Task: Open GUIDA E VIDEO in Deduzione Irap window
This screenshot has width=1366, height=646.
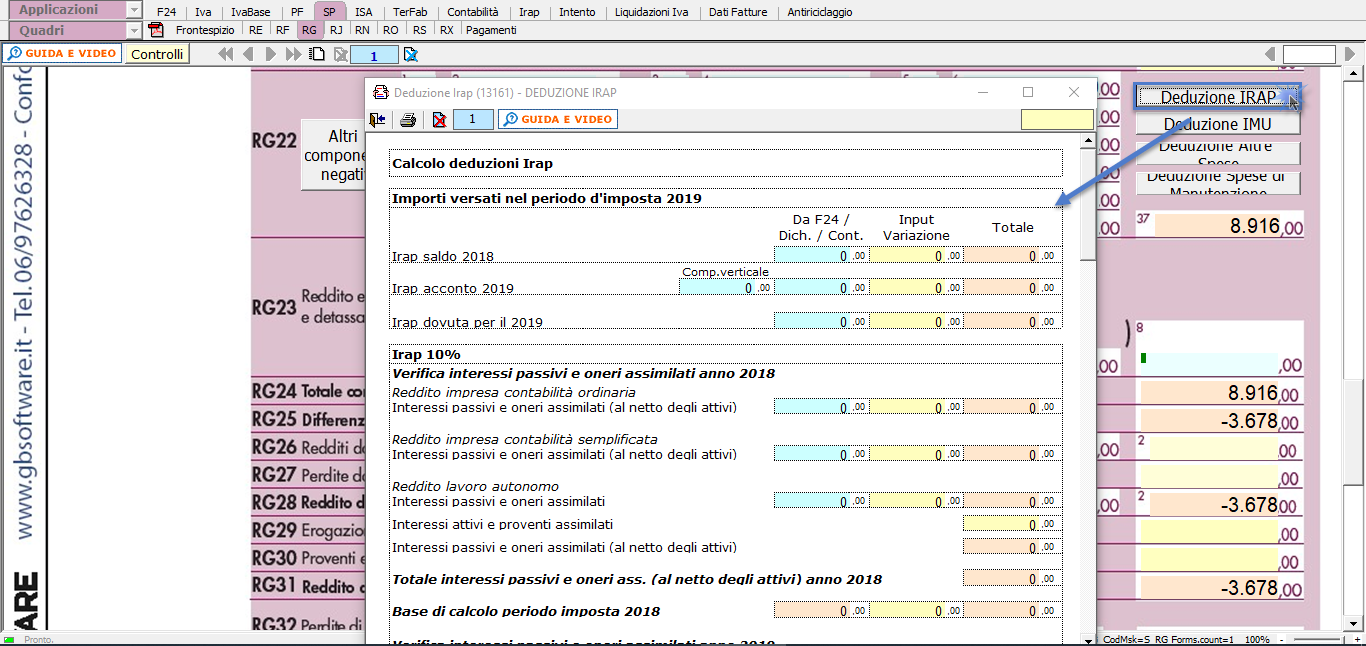Action: pyautogui.click(x=558, y=120)
